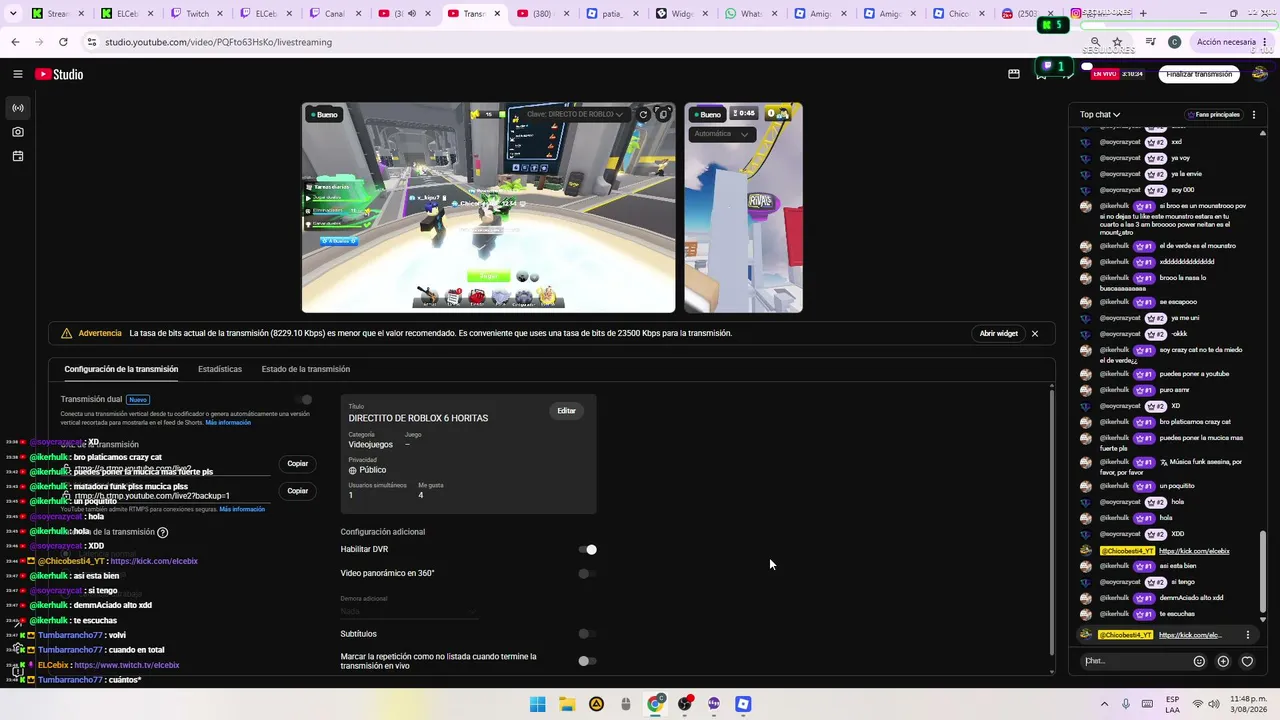Click the vertical stream preview thumbnail
The image size is (1280, 720).
[x=743, y=207]
